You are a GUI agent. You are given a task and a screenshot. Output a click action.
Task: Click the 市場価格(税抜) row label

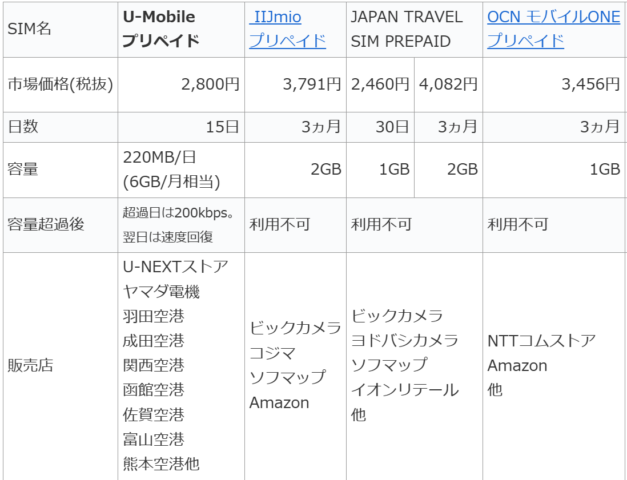click(60, 85)
